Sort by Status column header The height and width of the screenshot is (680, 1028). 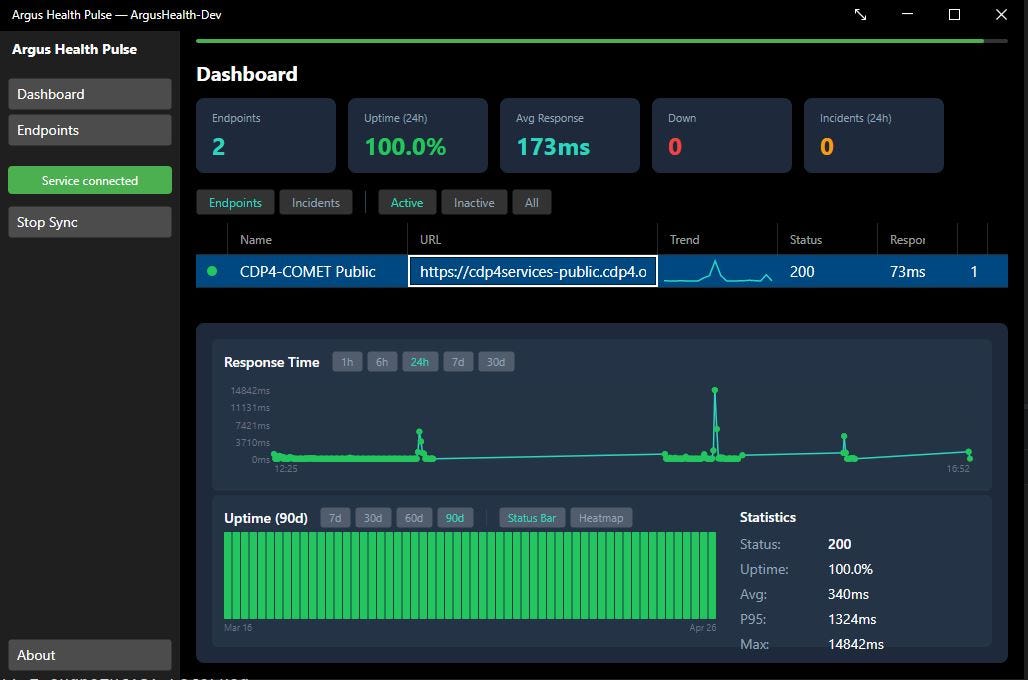[x=827, y=239]
